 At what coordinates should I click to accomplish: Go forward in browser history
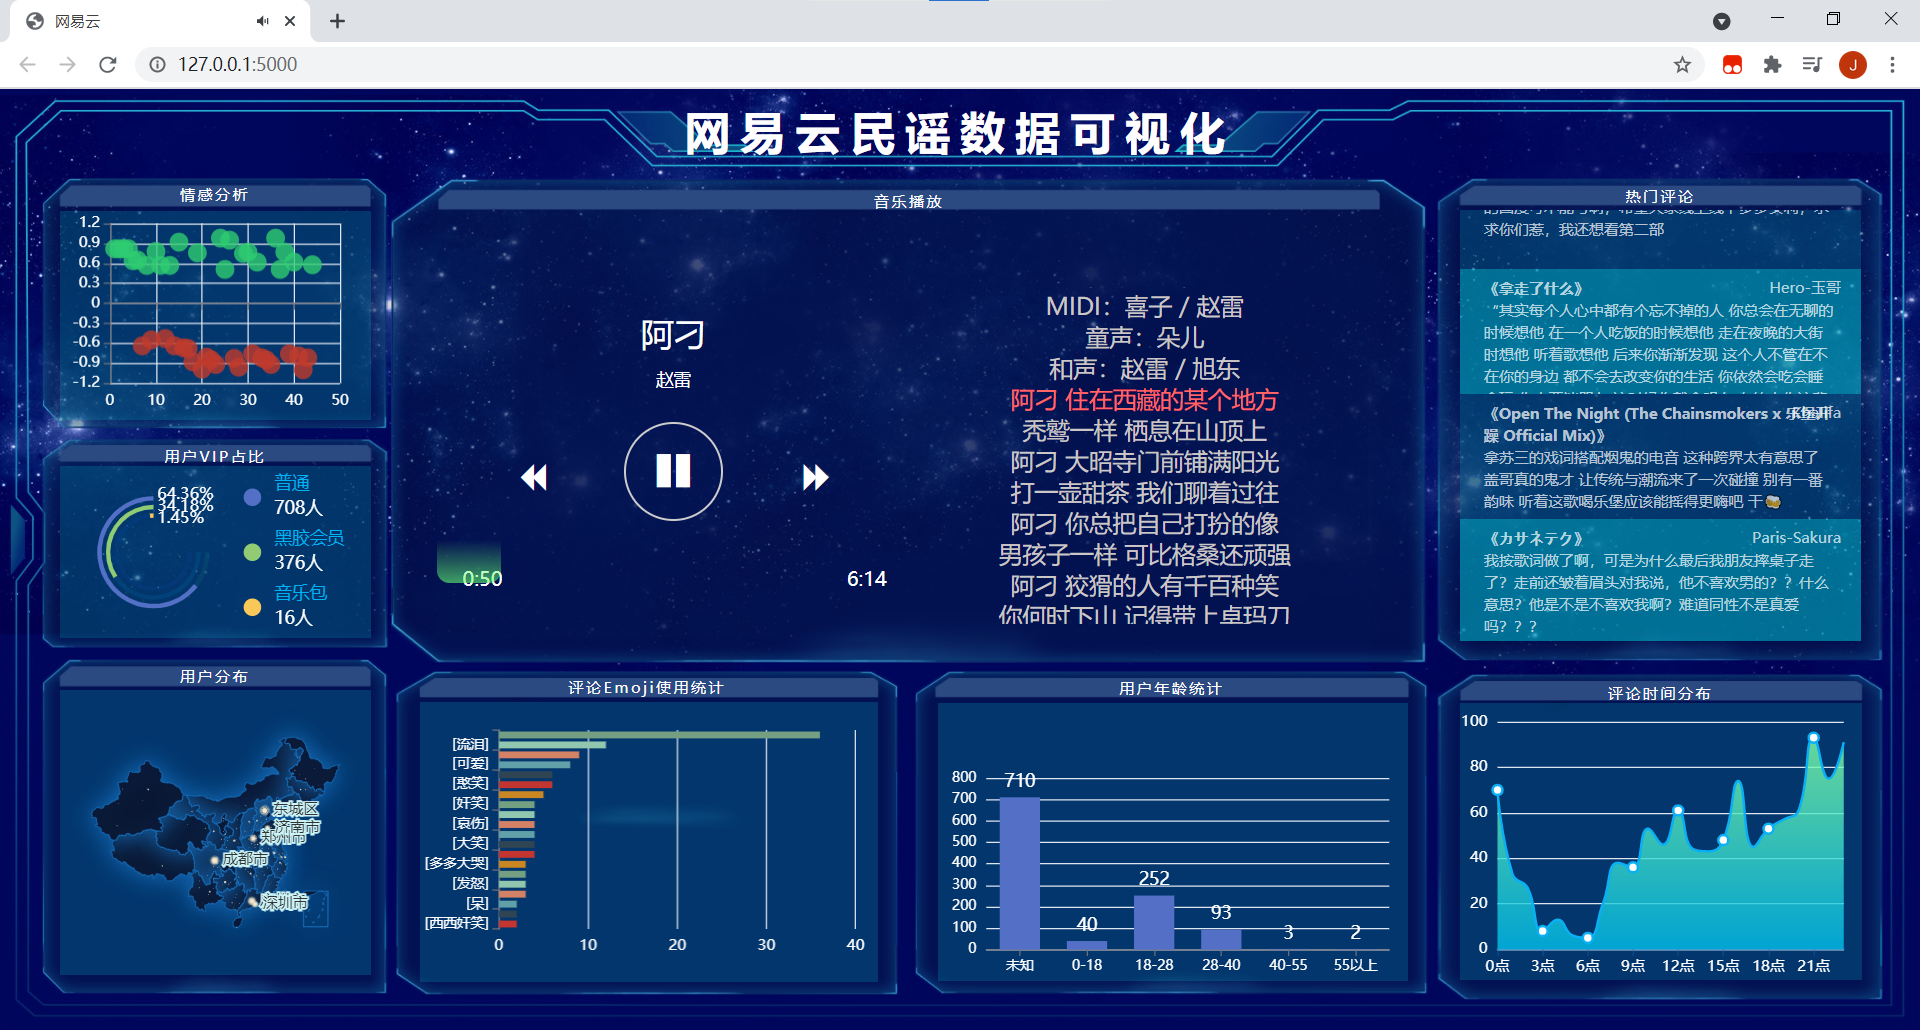click(x=67, y=65)
